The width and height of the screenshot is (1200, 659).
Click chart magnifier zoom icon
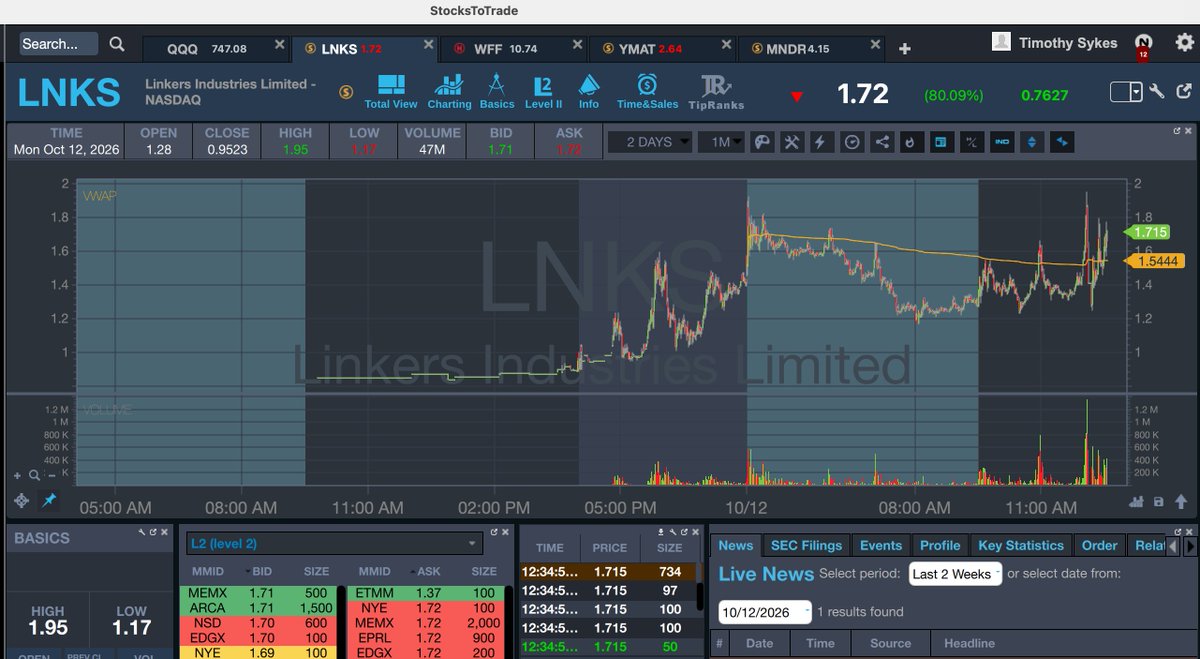click(x=35, y=476)
